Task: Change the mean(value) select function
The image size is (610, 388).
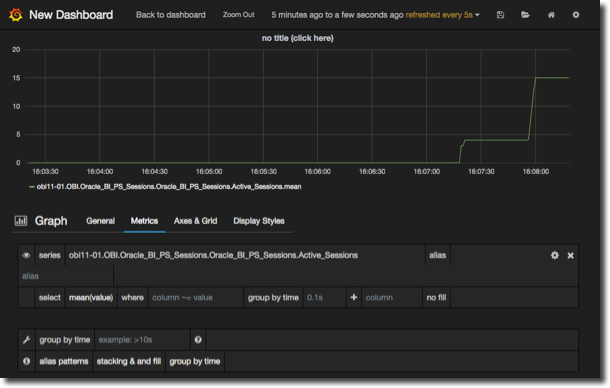Action: pos(91,298)
